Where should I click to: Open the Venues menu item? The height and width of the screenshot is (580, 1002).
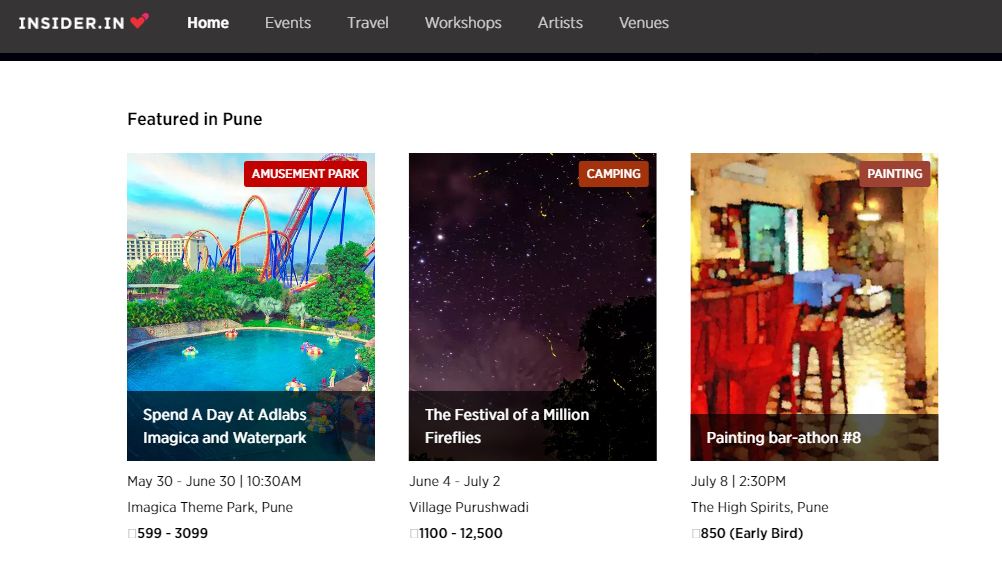tap(644, 23)
